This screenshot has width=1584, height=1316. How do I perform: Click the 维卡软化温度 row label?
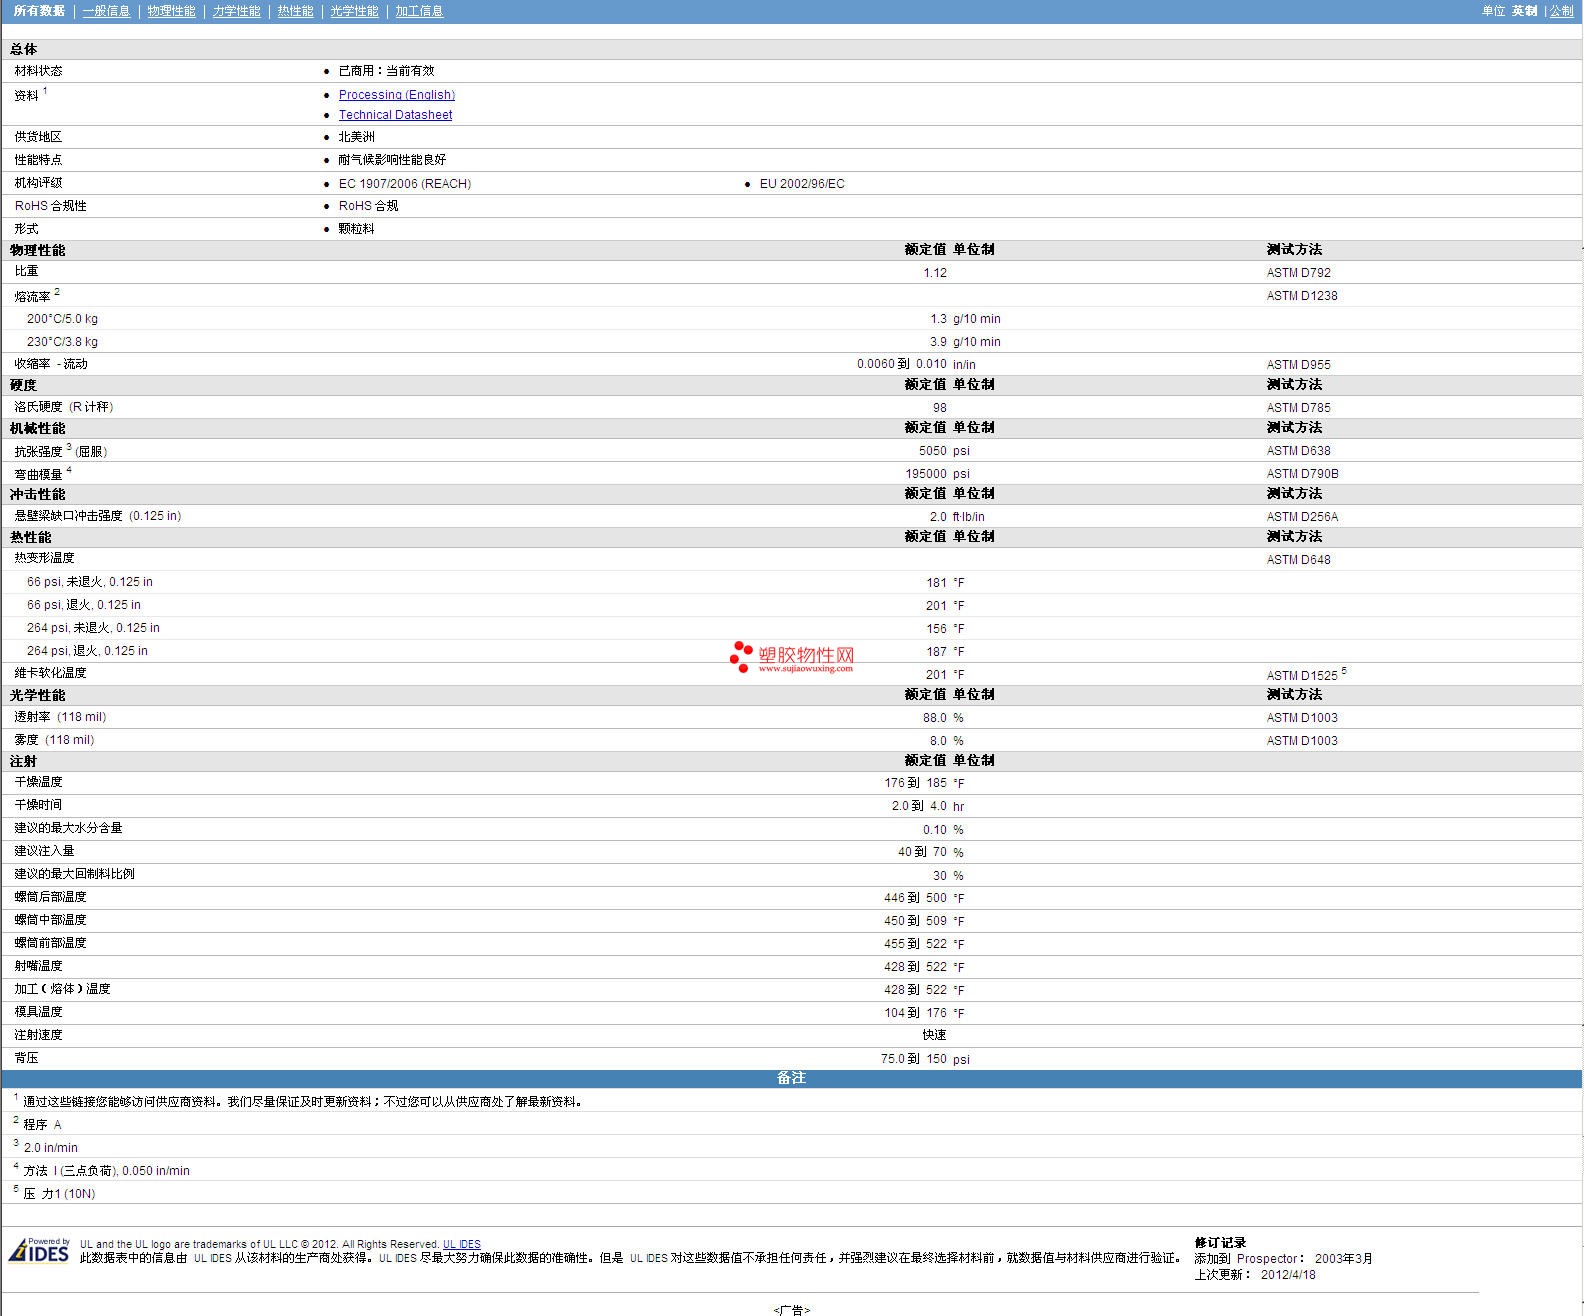50,673
